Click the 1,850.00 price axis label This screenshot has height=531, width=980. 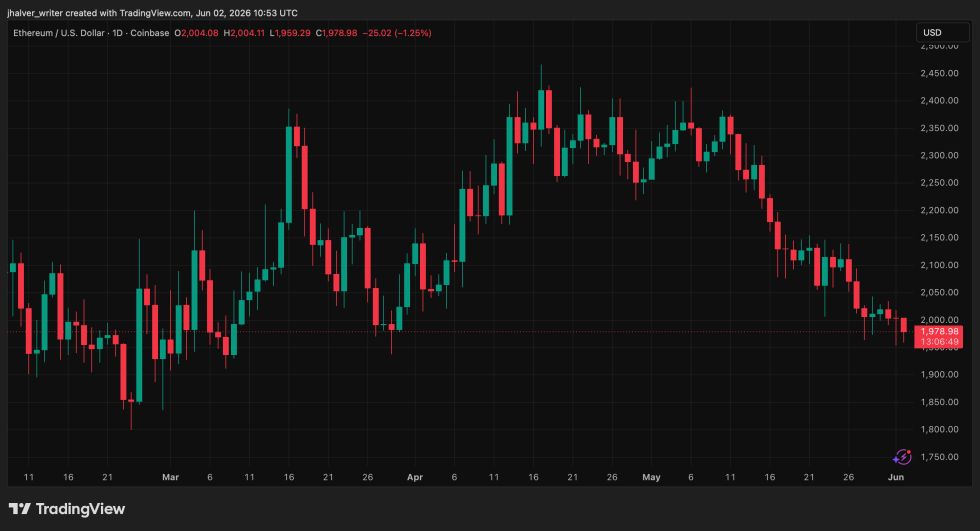pos(939,402)
